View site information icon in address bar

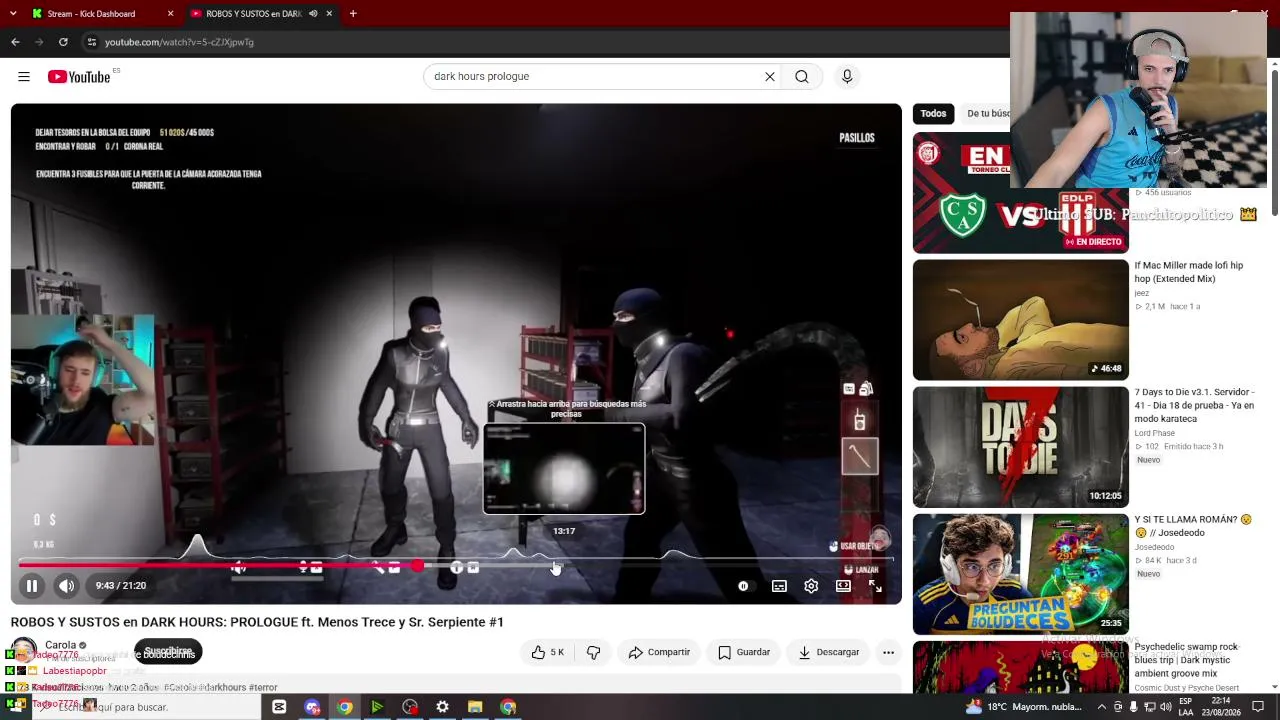coord(92,42)
